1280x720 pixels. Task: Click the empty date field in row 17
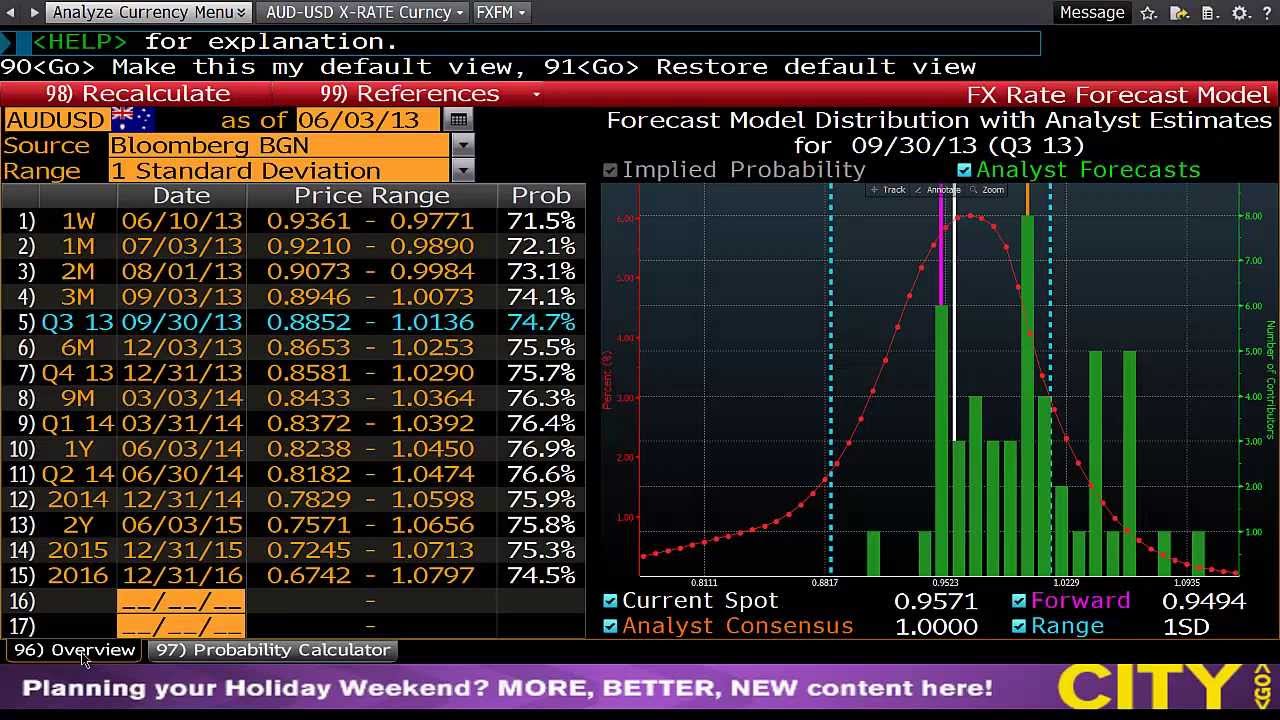(x=181, y=627)
